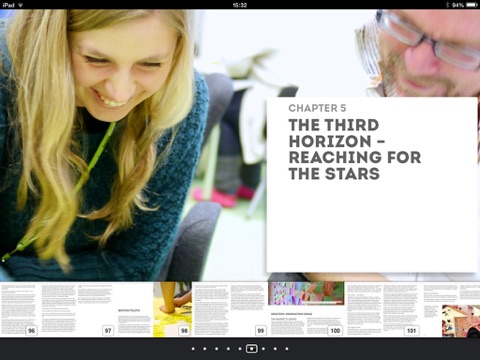Viewport: 480px width, 360px height.
Task: Click the 96 page number badge
Action: tap(32, 331)
